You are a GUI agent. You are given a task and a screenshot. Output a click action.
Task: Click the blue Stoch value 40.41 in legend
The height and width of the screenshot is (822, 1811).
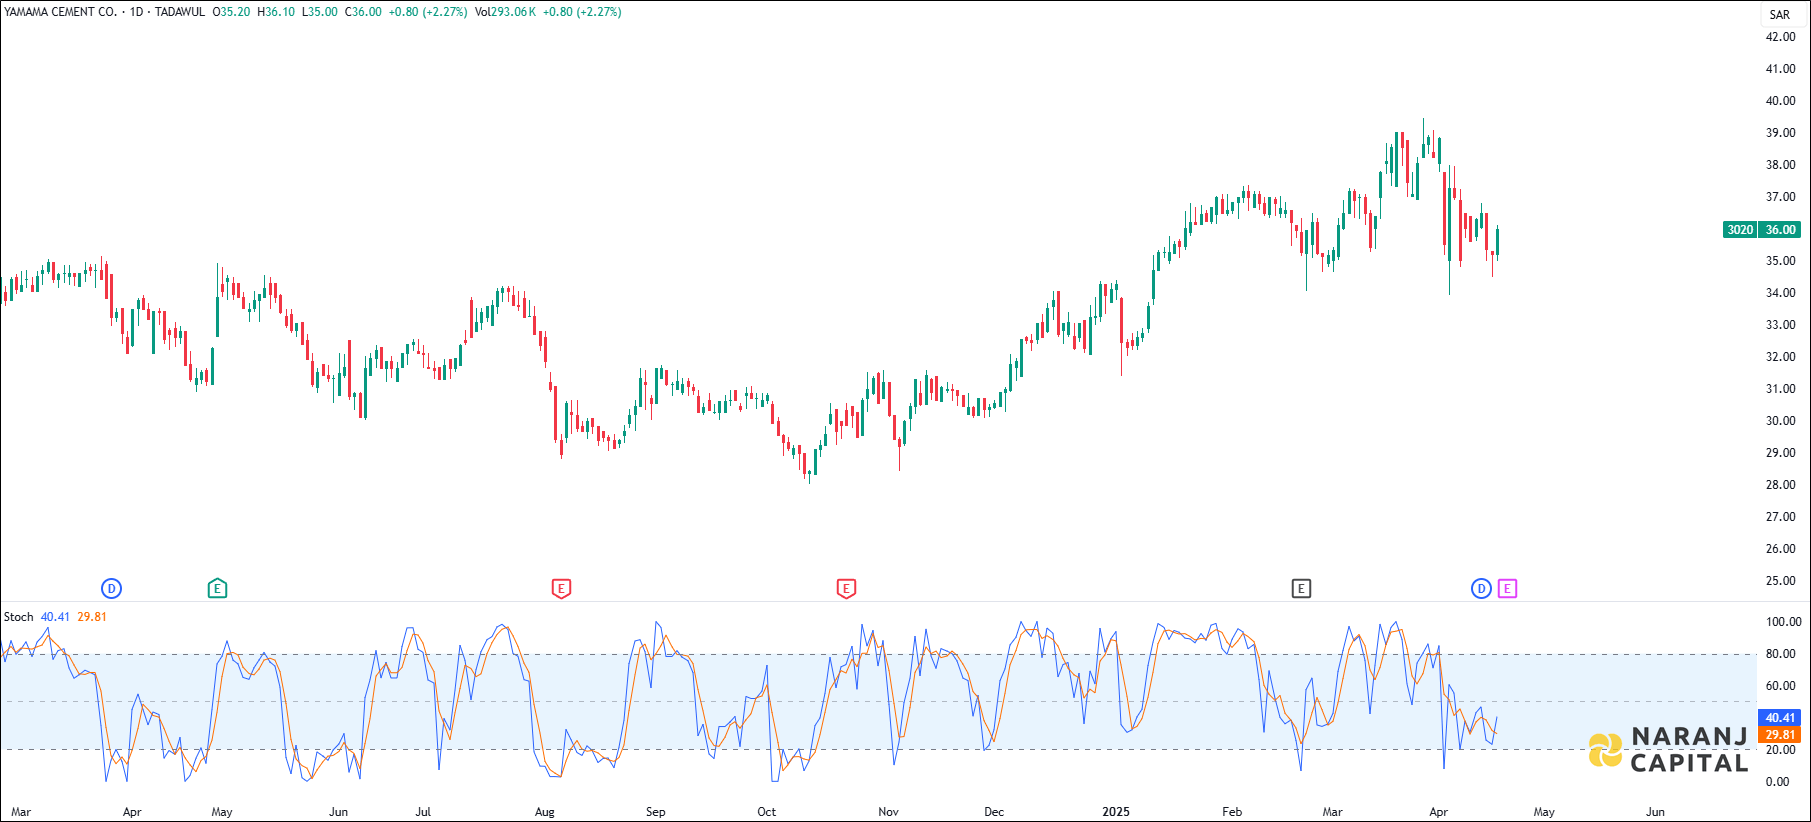pos(55,617)
